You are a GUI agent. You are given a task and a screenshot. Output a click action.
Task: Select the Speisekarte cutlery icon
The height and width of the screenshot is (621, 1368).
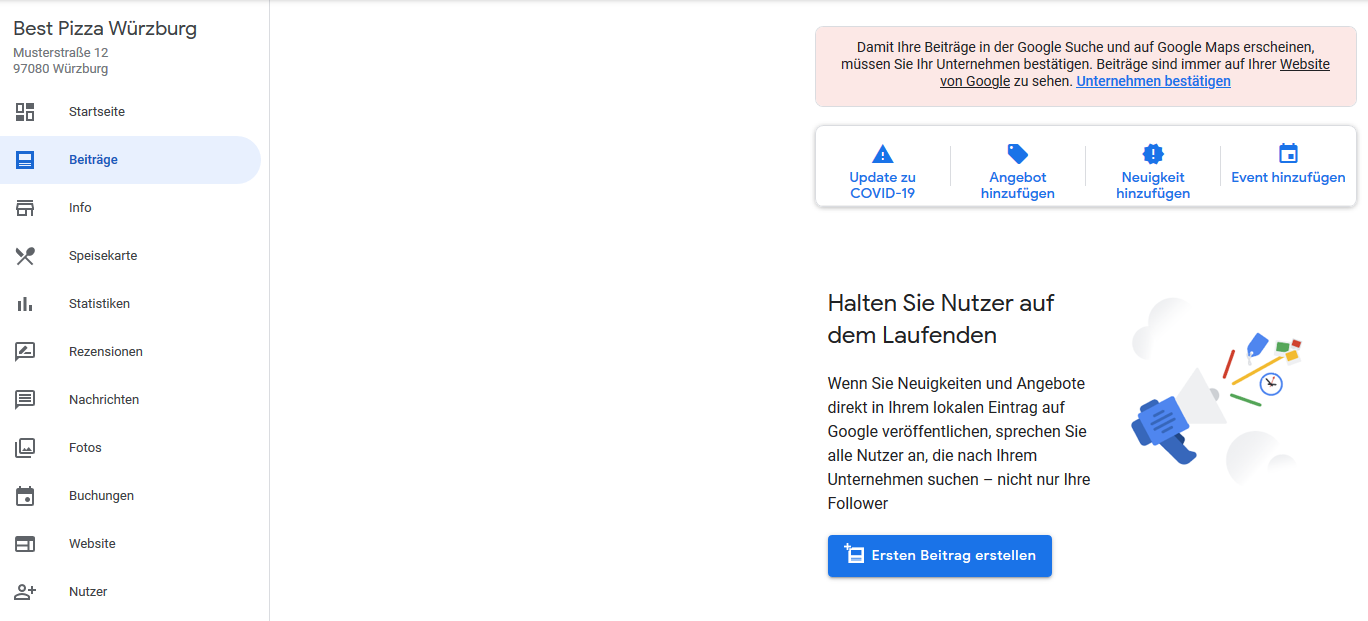(x=25, y=256)
